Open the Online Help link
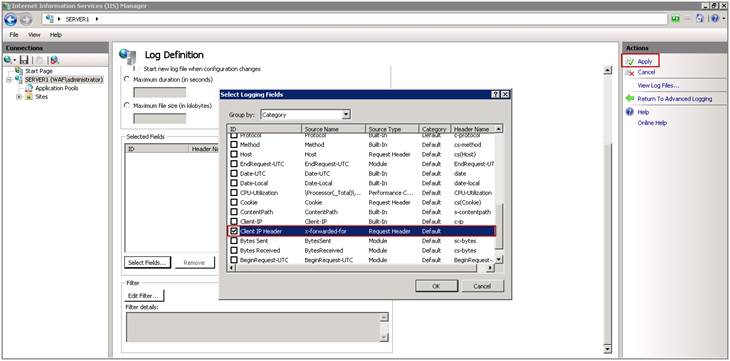 [x=652, y=123]
